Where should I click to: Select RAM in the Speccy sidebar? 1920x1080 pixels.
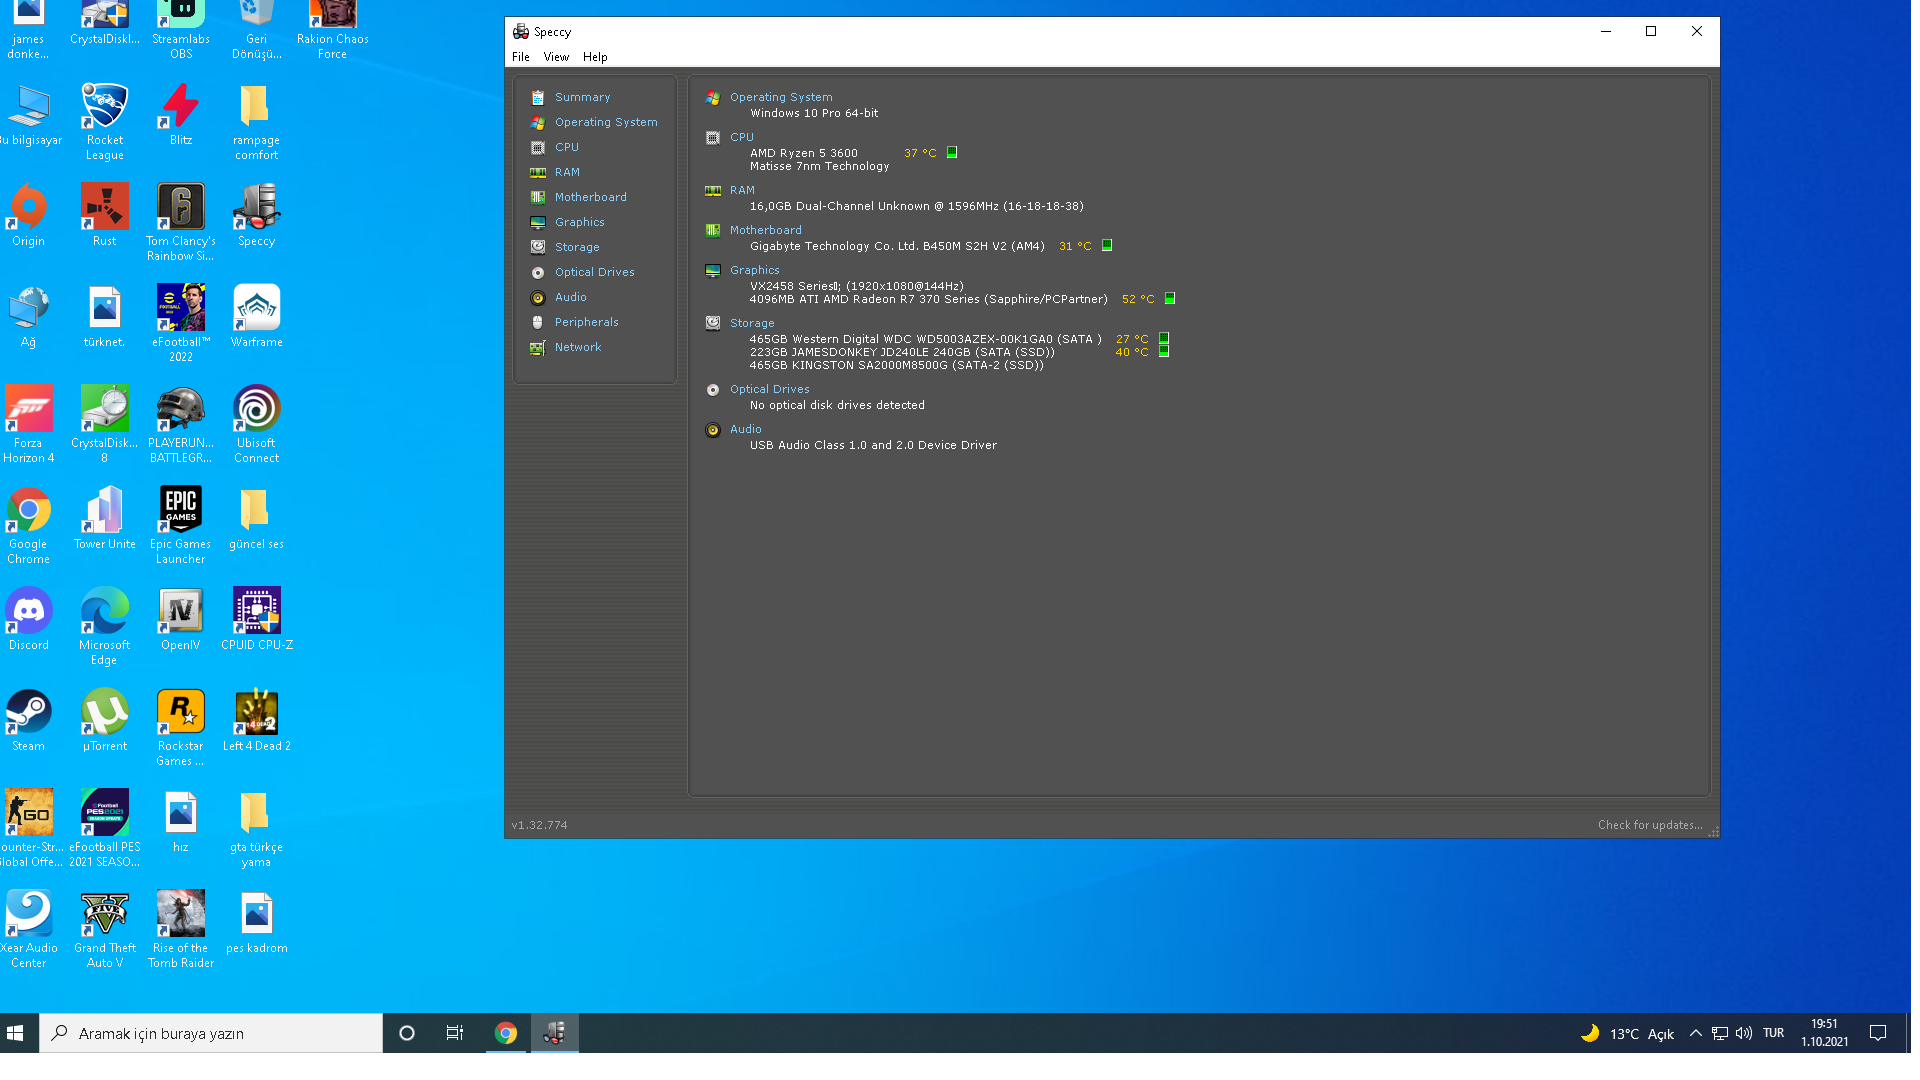[567, 172]
